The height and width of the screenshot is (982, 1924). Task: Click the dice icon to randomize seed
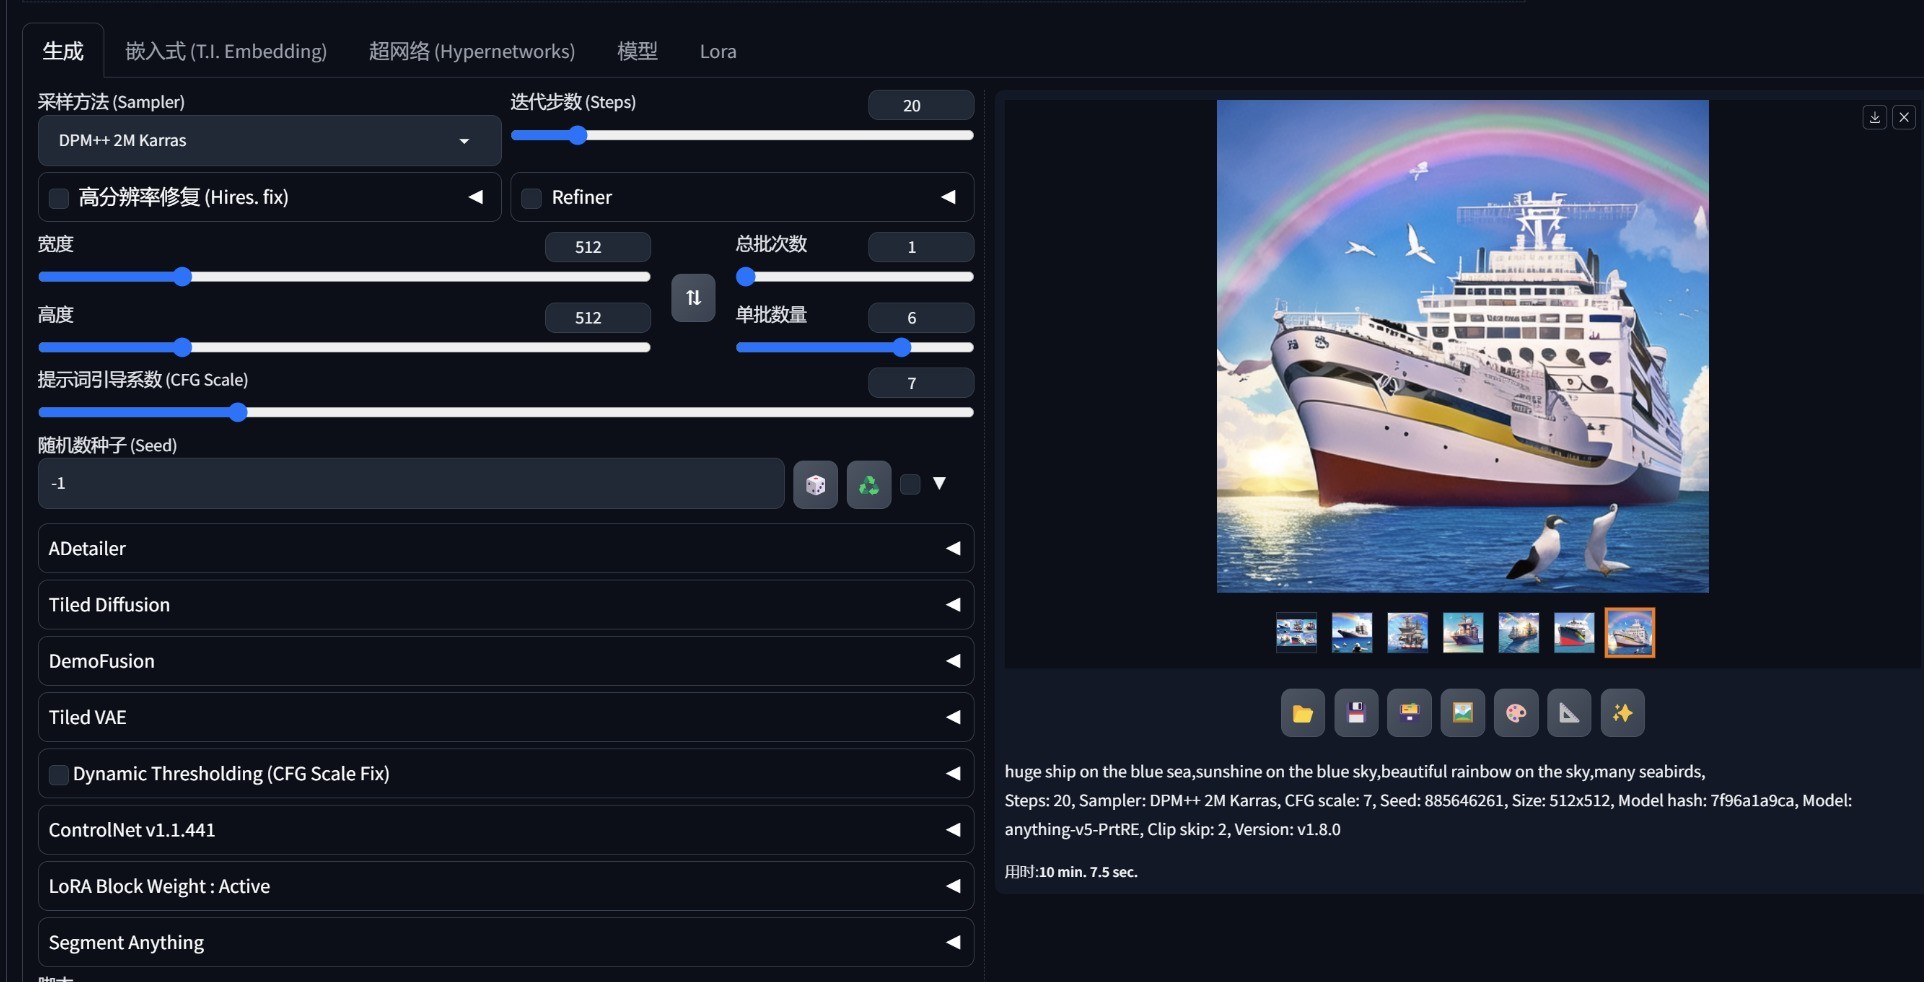[815, 485]
